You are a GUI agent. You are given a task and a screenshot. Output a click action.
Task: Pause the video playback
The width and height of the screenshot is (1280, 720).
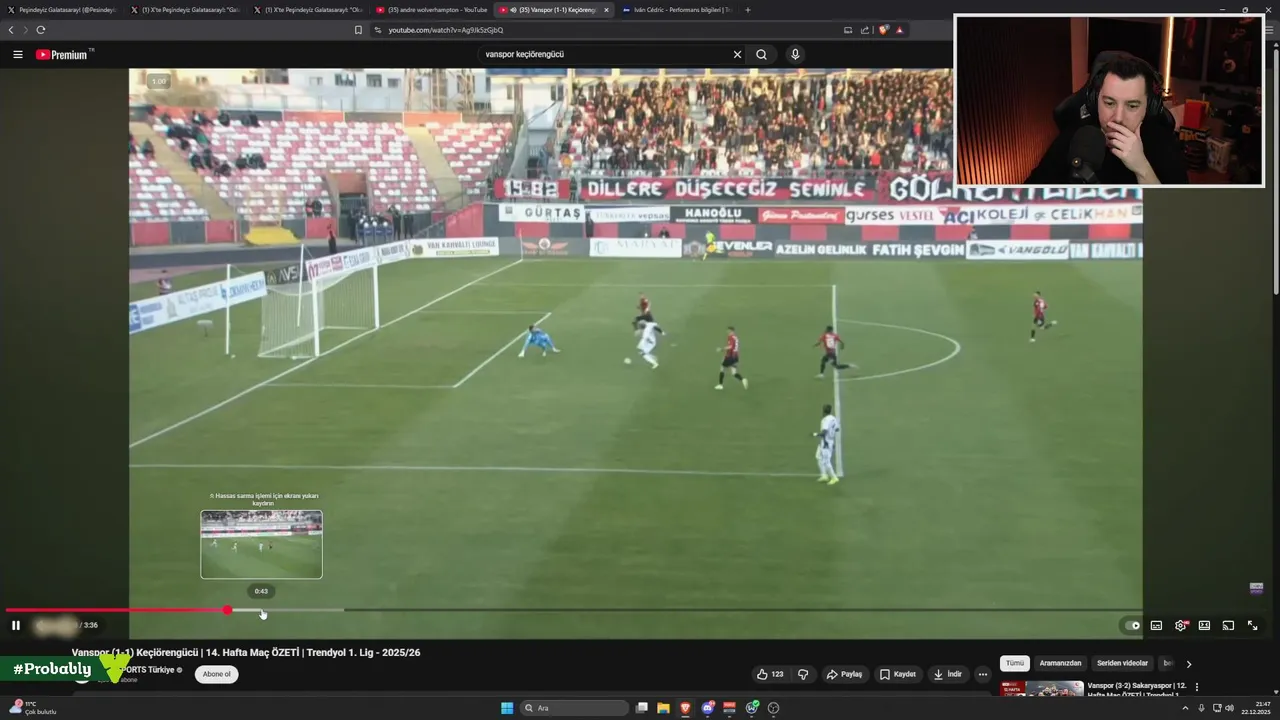click(x=16, y=625)
